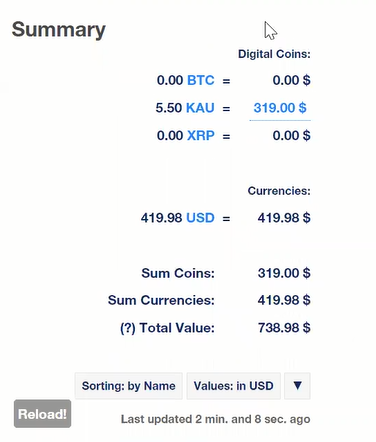This screenshot has width=376, height=442.
Task: Open the KAU coin link
Action: click(x=200, y=108)
